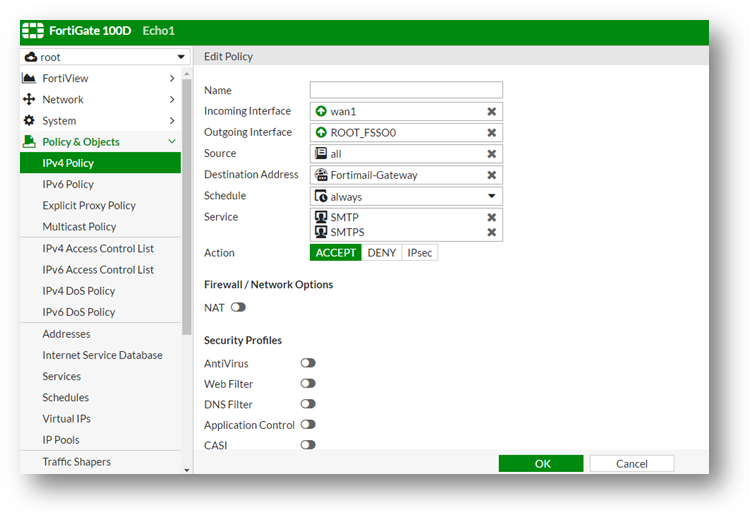Remove wan1 from Incoming Interface
The height and width of the screenshot is (514, 749).
pos(491,111)
